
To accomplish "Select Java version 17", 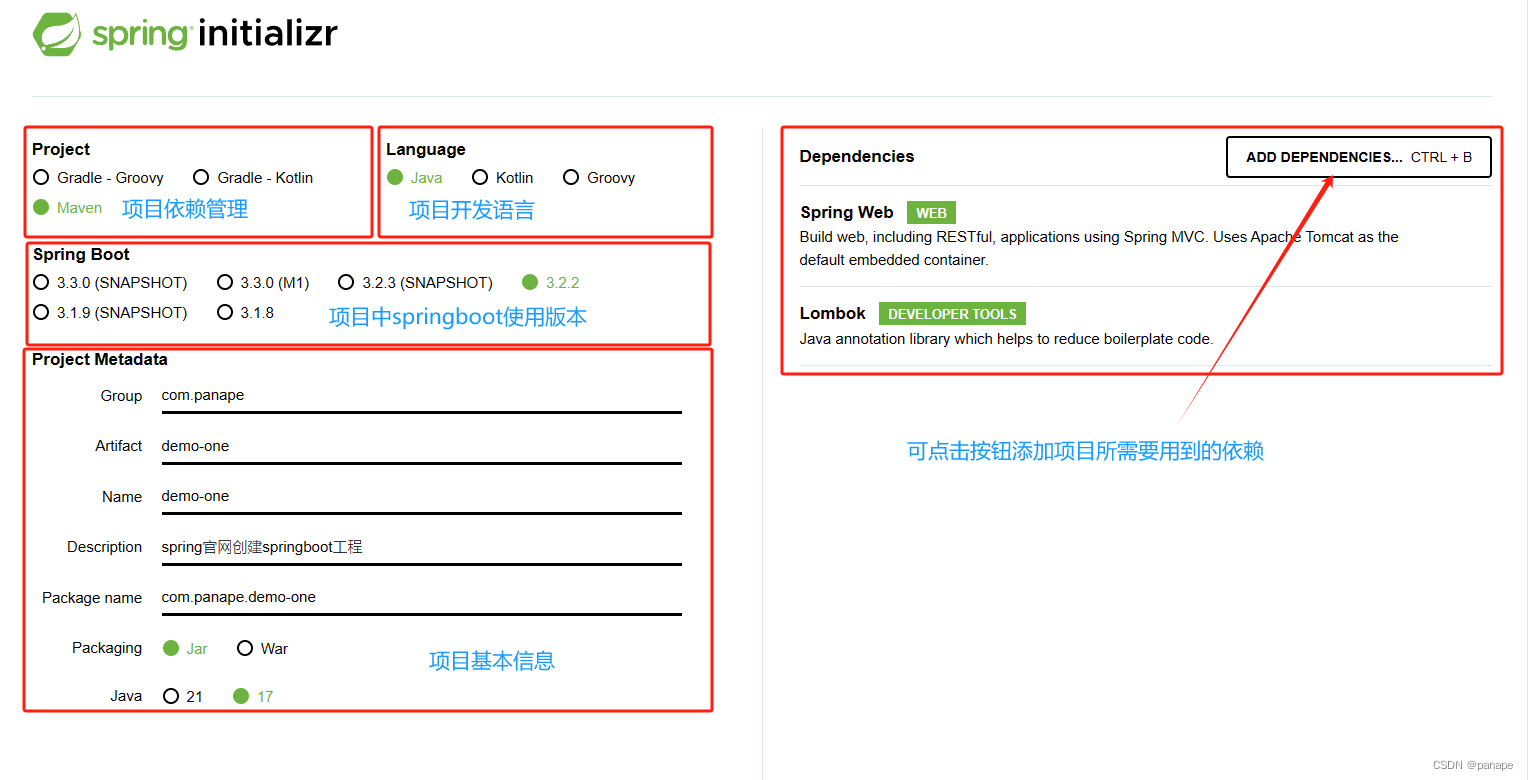I will pos(253,696).
